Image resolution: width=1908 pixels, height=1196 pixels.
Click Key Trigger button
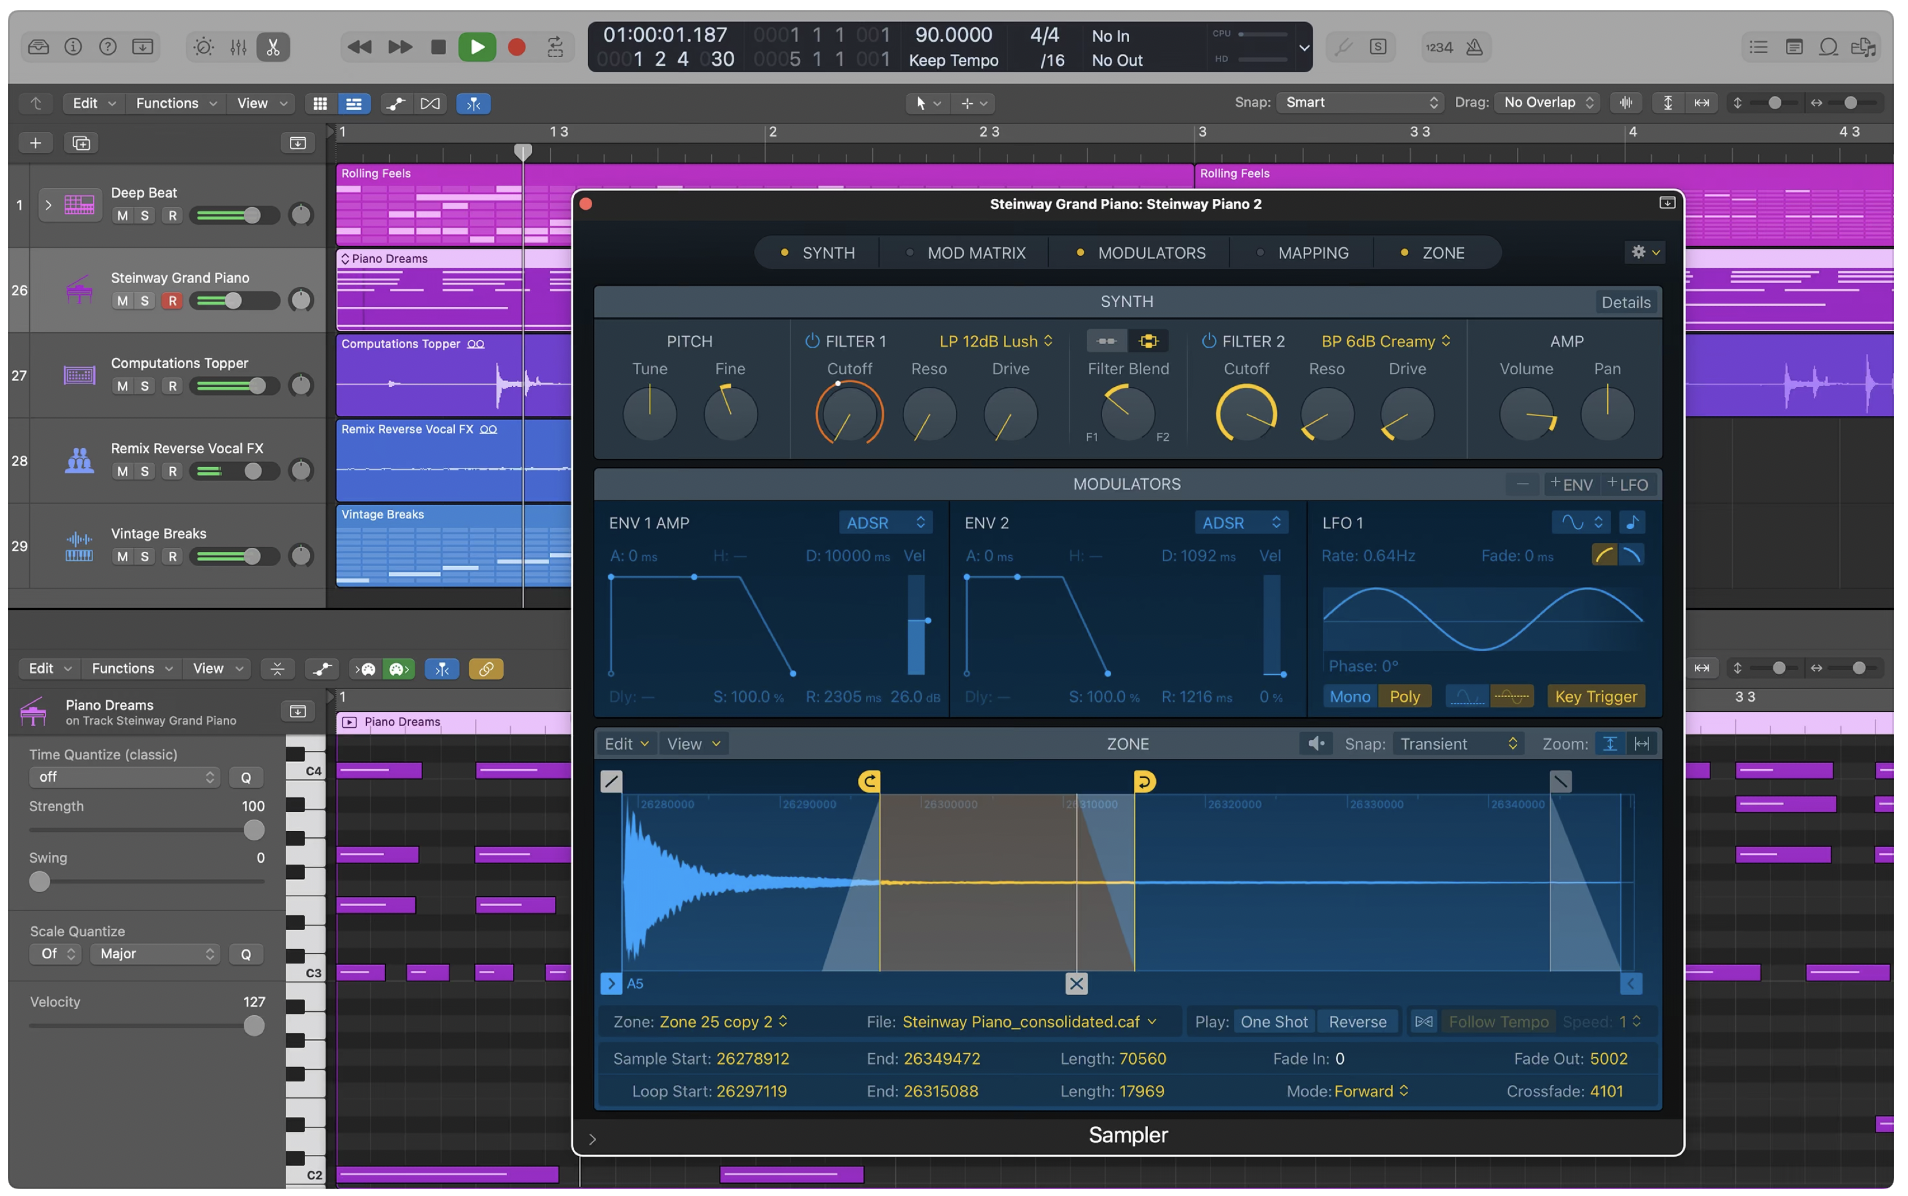(1595, 697)
